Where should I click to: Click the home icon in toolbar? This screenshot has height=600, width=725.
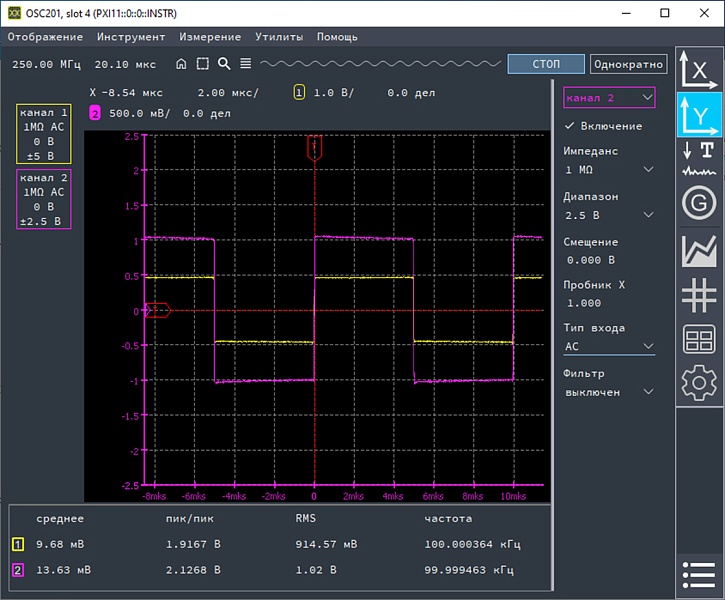tap(181, 64)
